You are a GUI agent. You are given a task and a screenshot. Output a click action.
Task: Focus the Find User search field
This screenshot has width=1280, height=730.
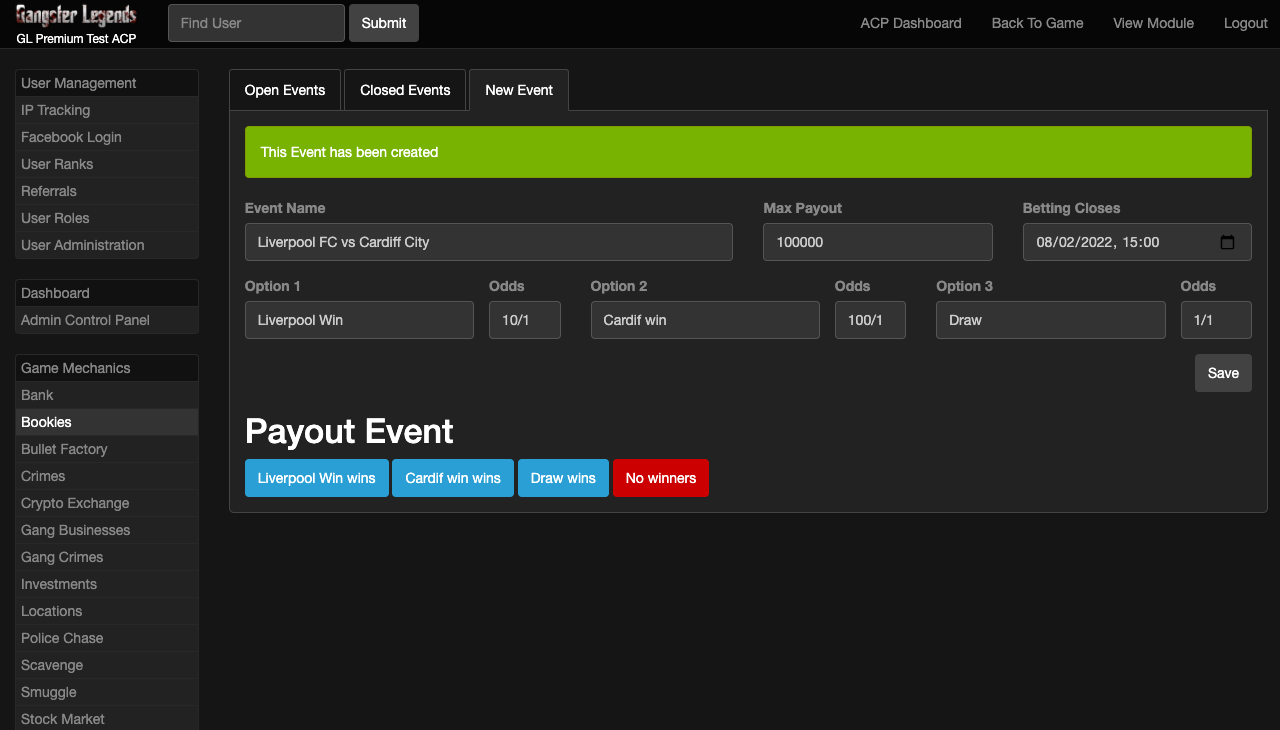256,23
